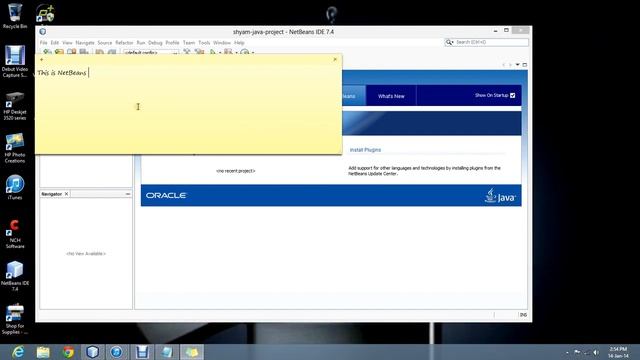Toggle Show On Startup checkbox
Screen dimensions: 640x360
[513, 96]
